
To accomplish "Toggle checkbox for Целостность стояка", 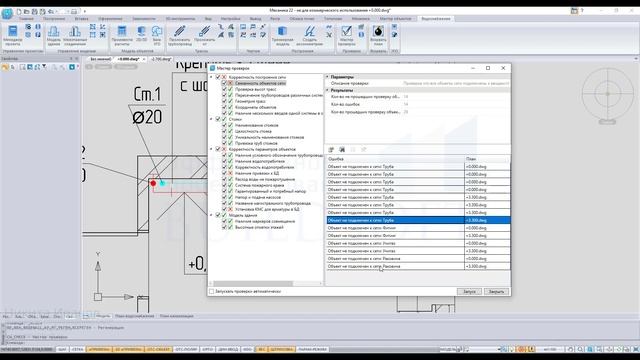I will point(224,131).
